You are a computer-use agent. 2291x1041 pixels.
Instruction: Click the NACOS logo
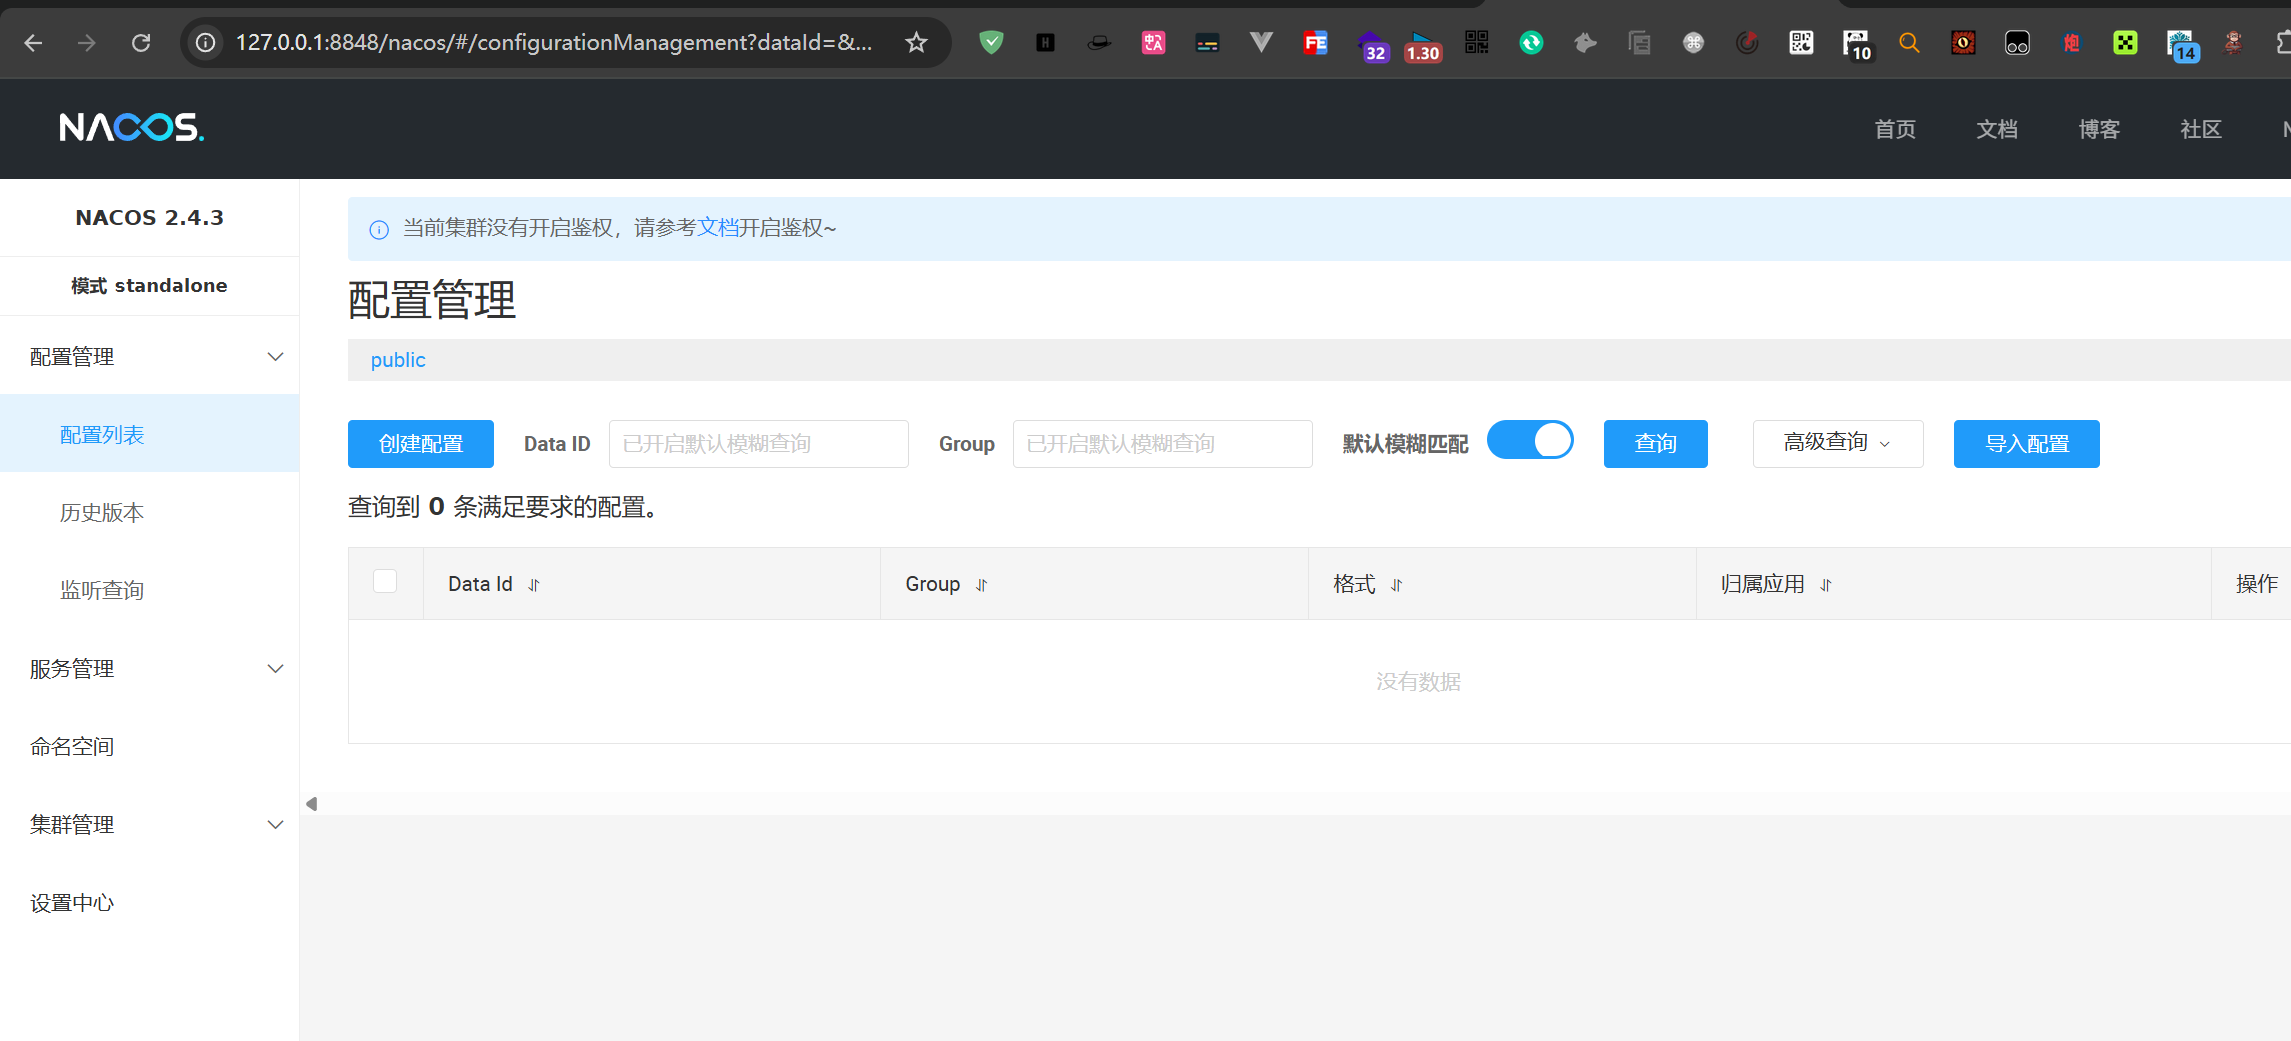[131, 128]
